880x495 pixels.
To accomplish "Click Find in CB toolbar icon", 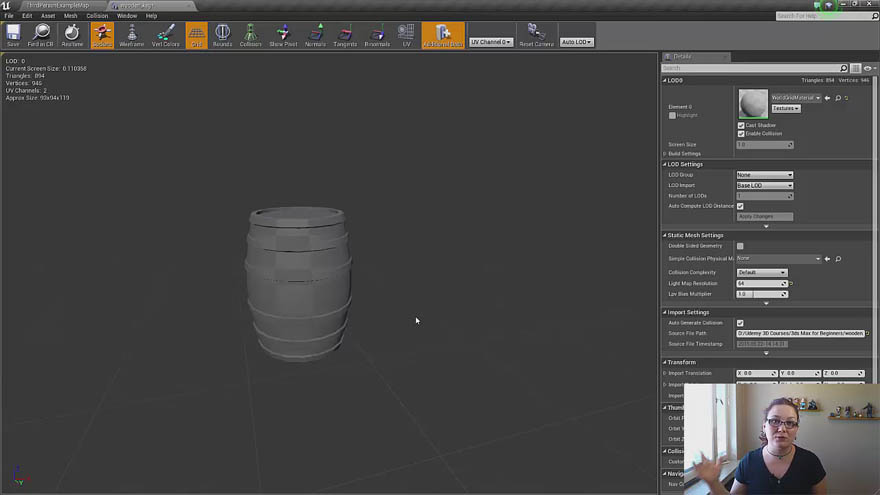I will 40,35.
